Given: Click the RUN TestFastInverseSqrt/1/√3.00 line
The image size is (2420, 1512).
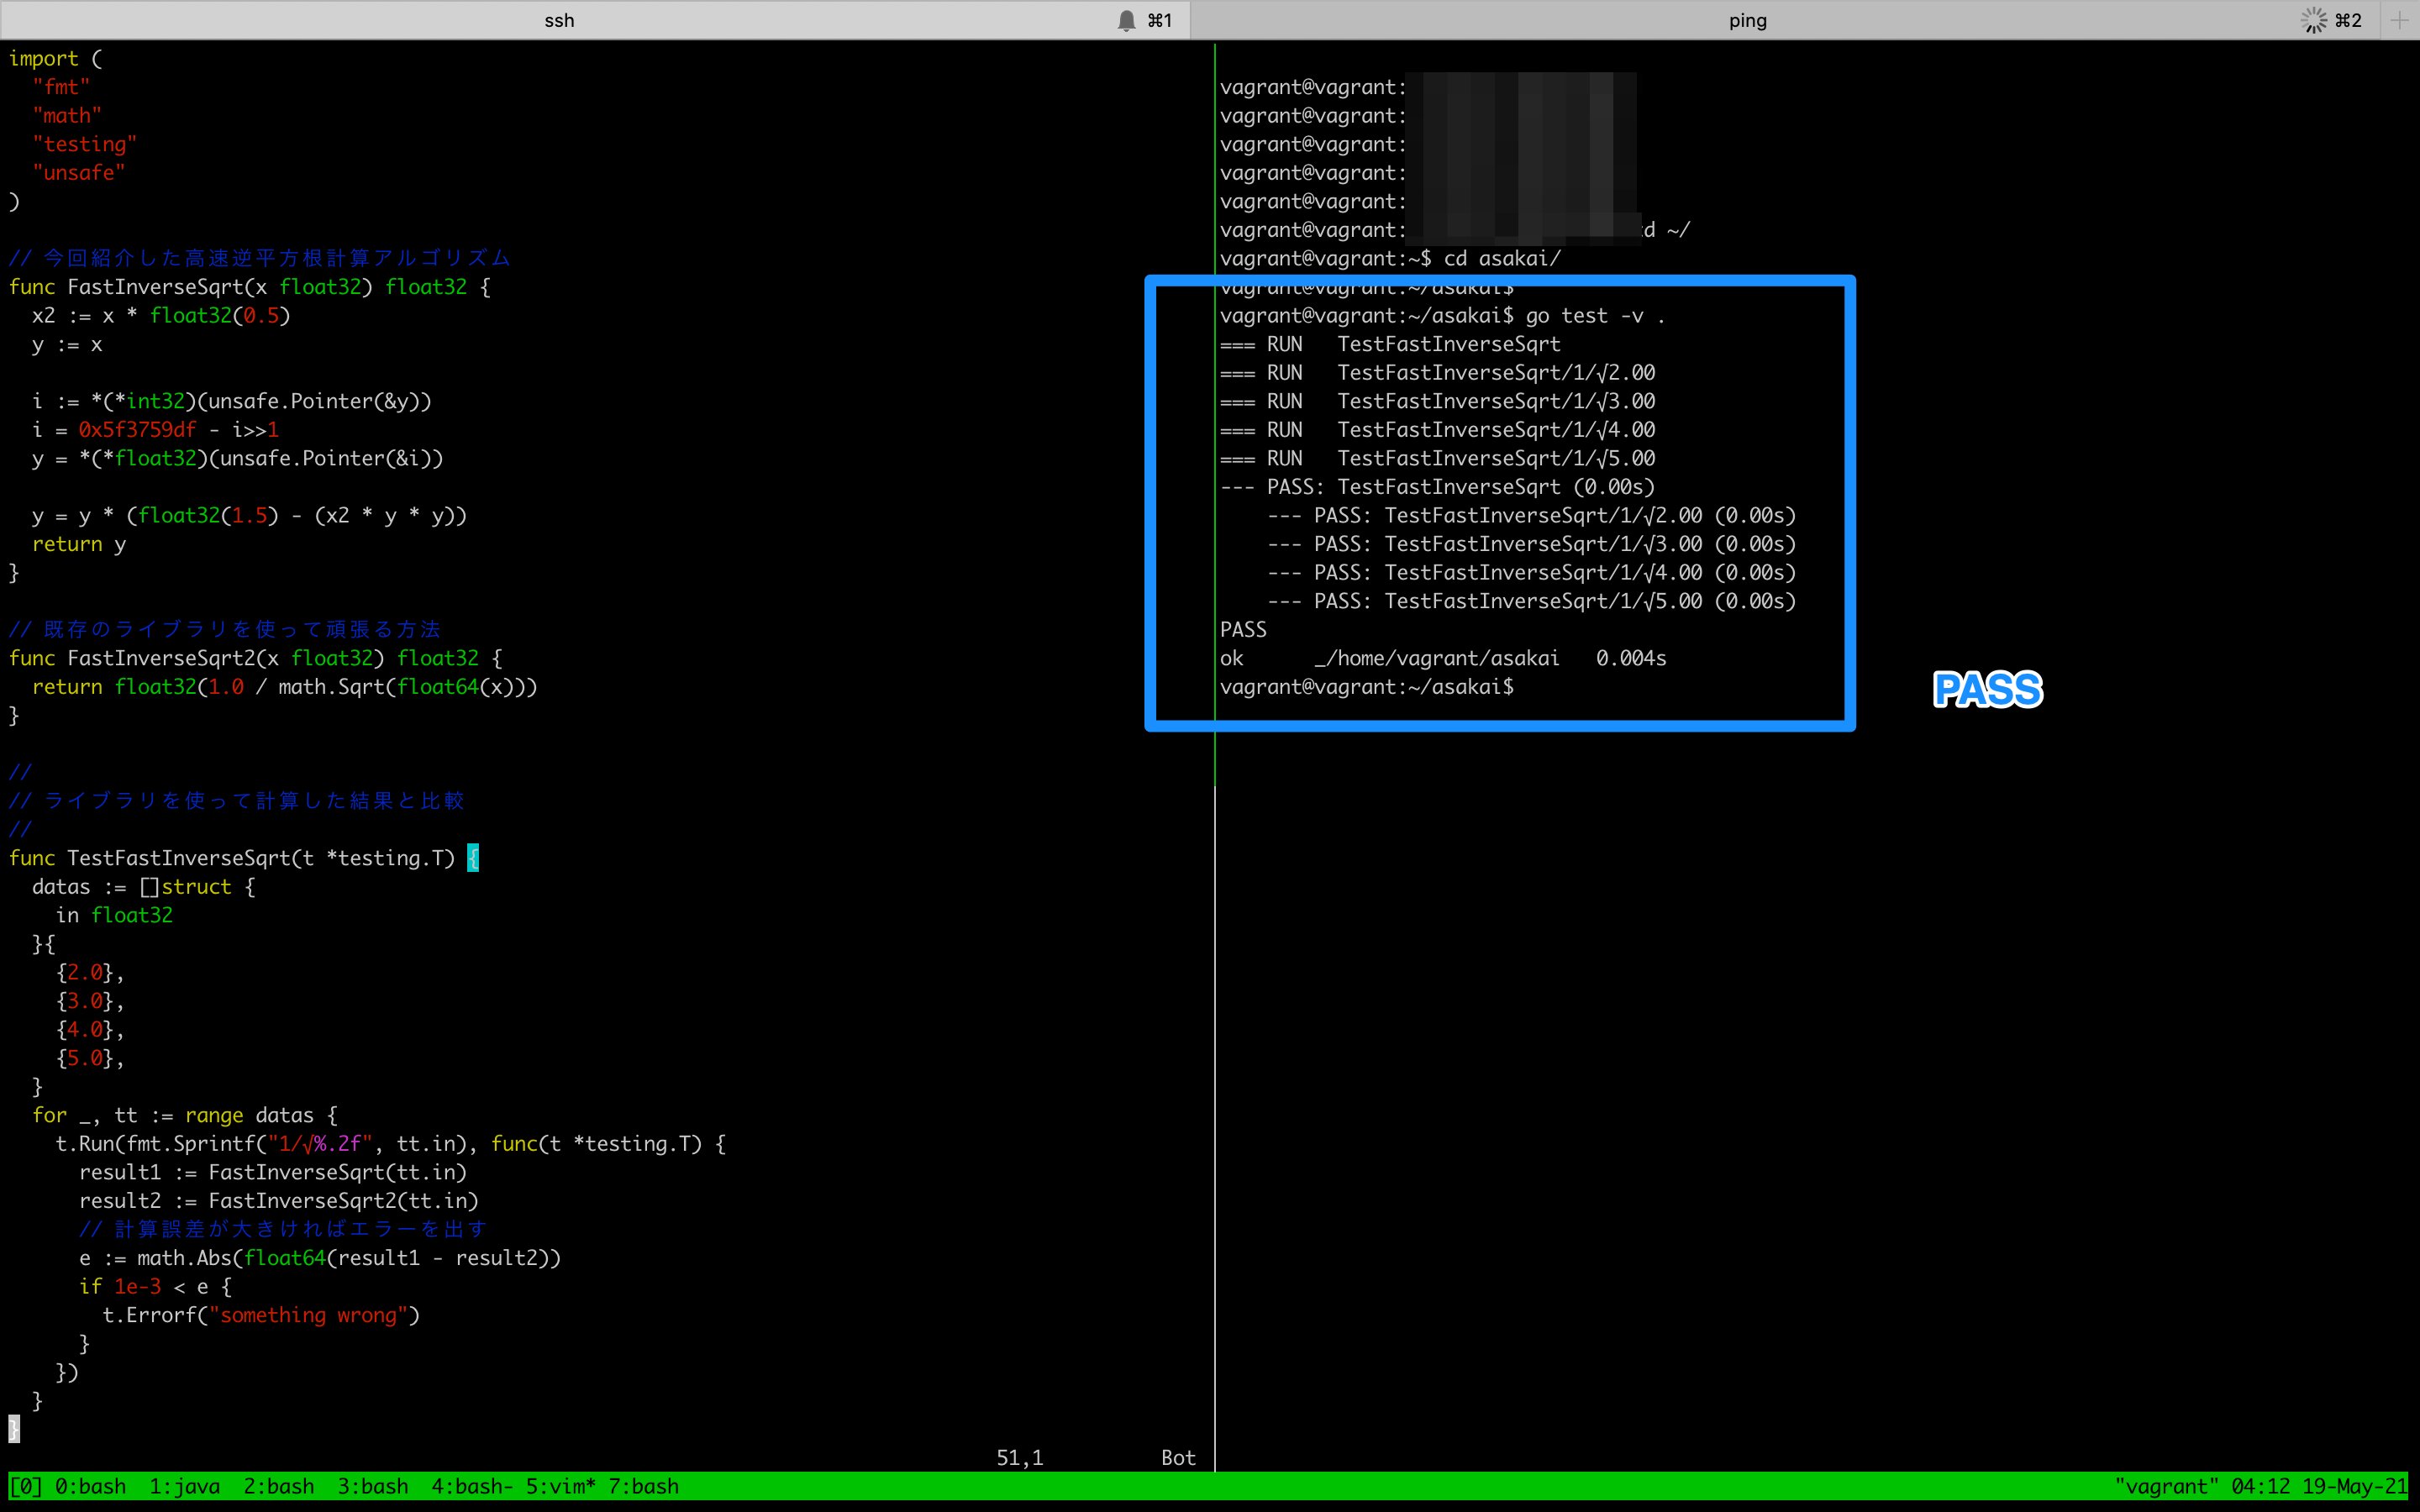Looking at the screenshot, I should click(x=1437, y=401).
